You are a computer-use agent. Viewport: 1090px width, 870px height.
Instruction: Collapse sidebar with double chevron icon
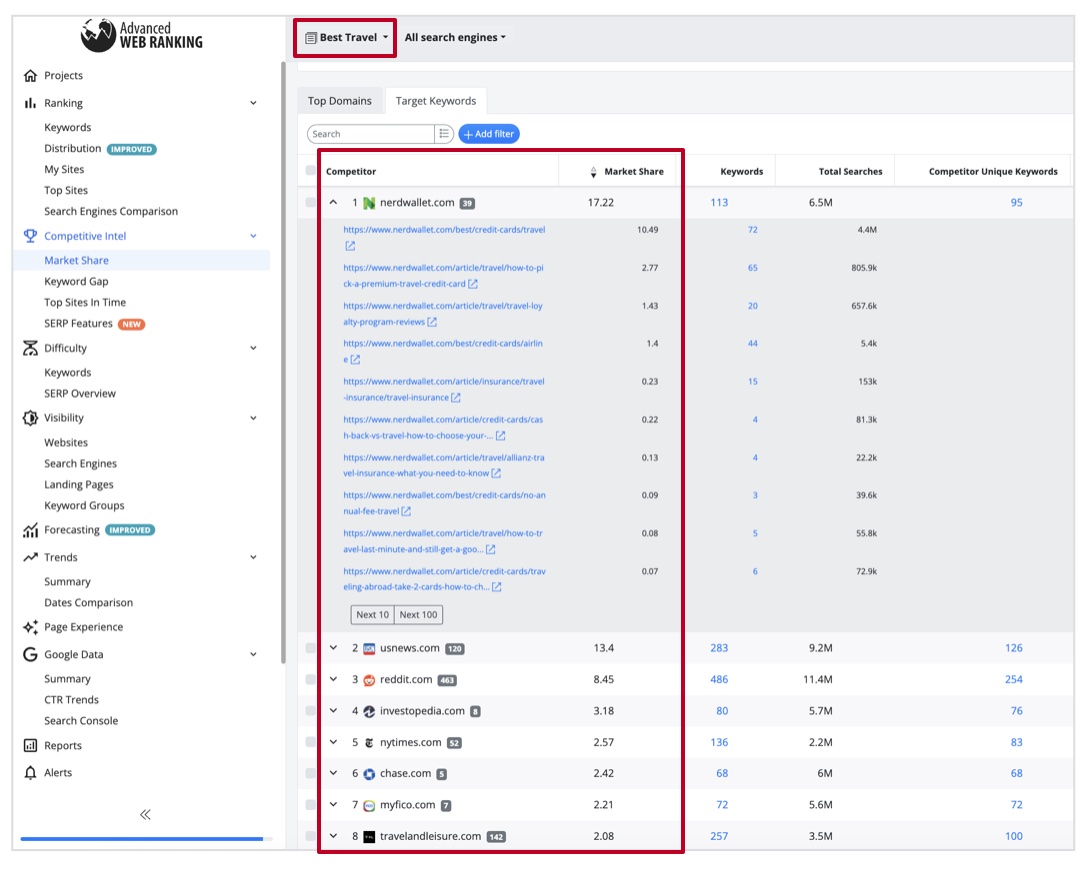point(145,814)
